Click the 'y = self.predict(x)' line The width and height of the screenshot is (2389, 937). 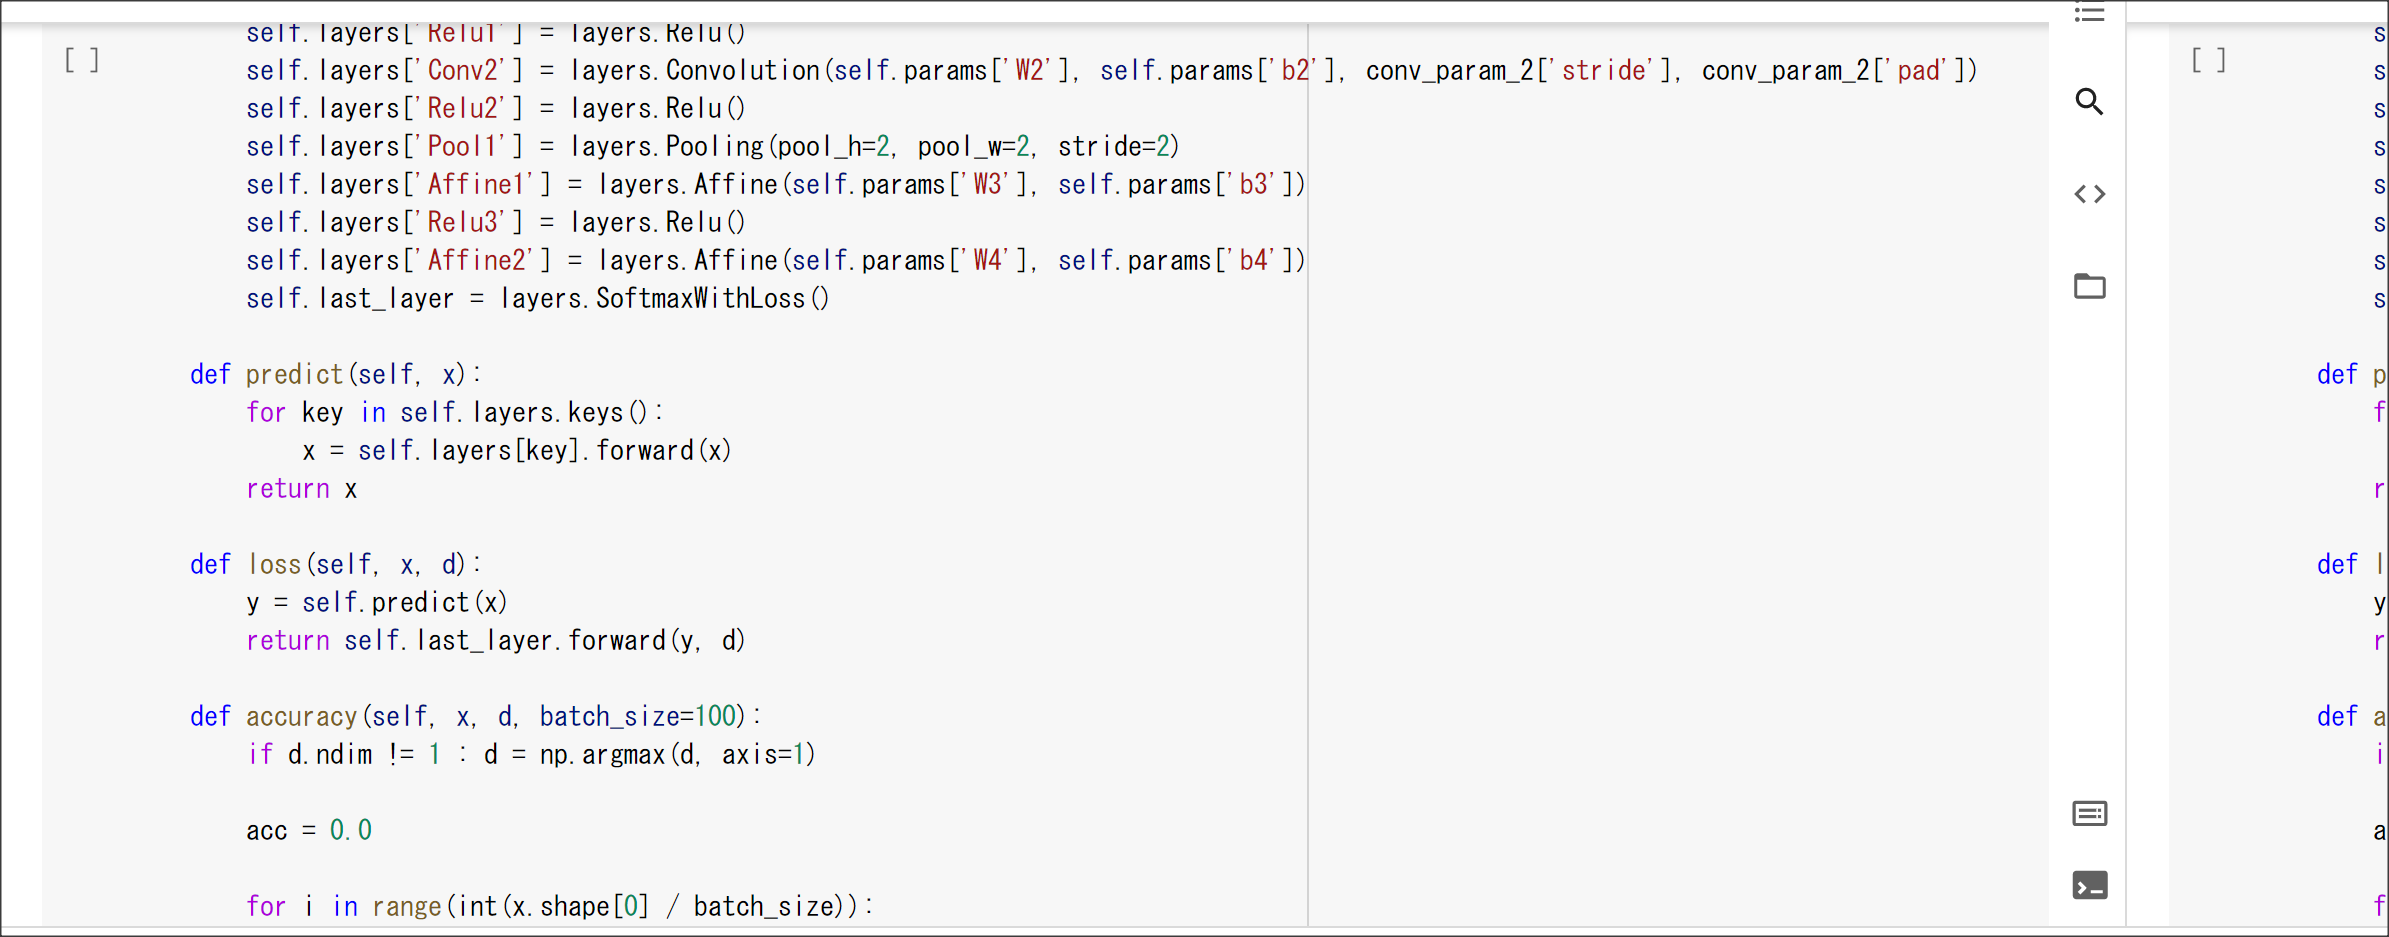377,603
